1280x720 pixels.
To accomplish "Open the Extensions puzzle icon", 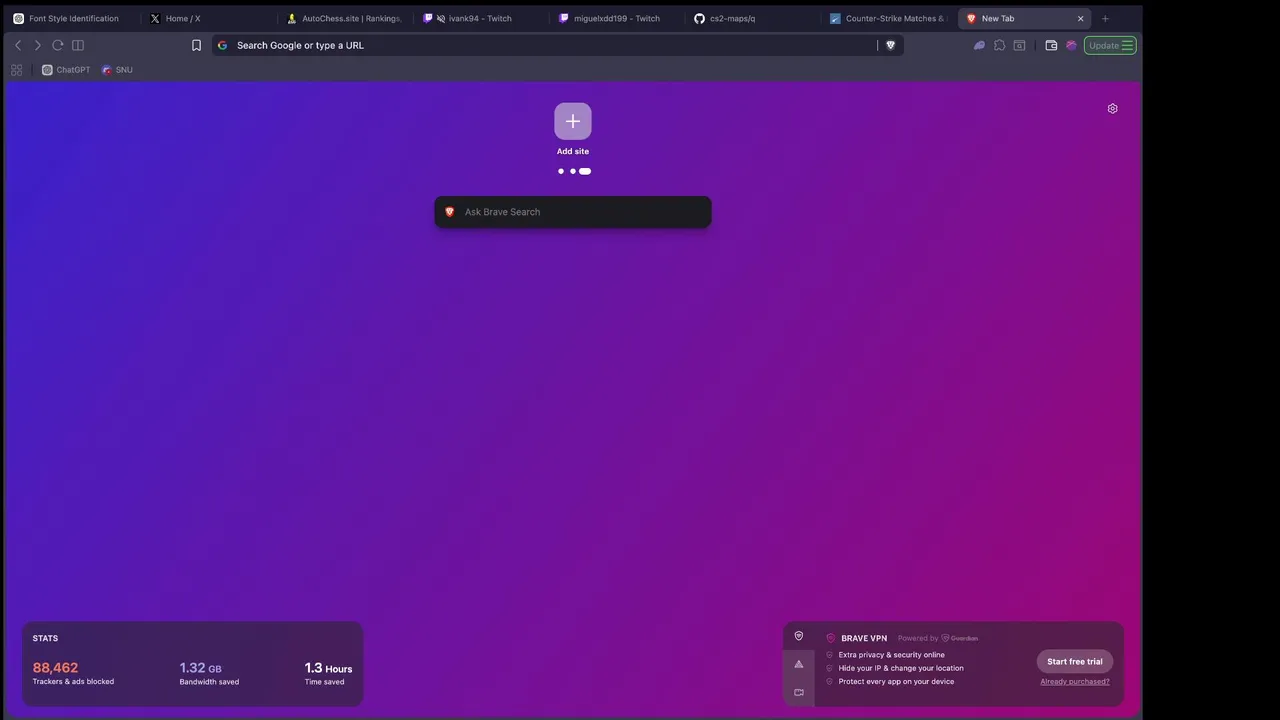I will 999,45.
